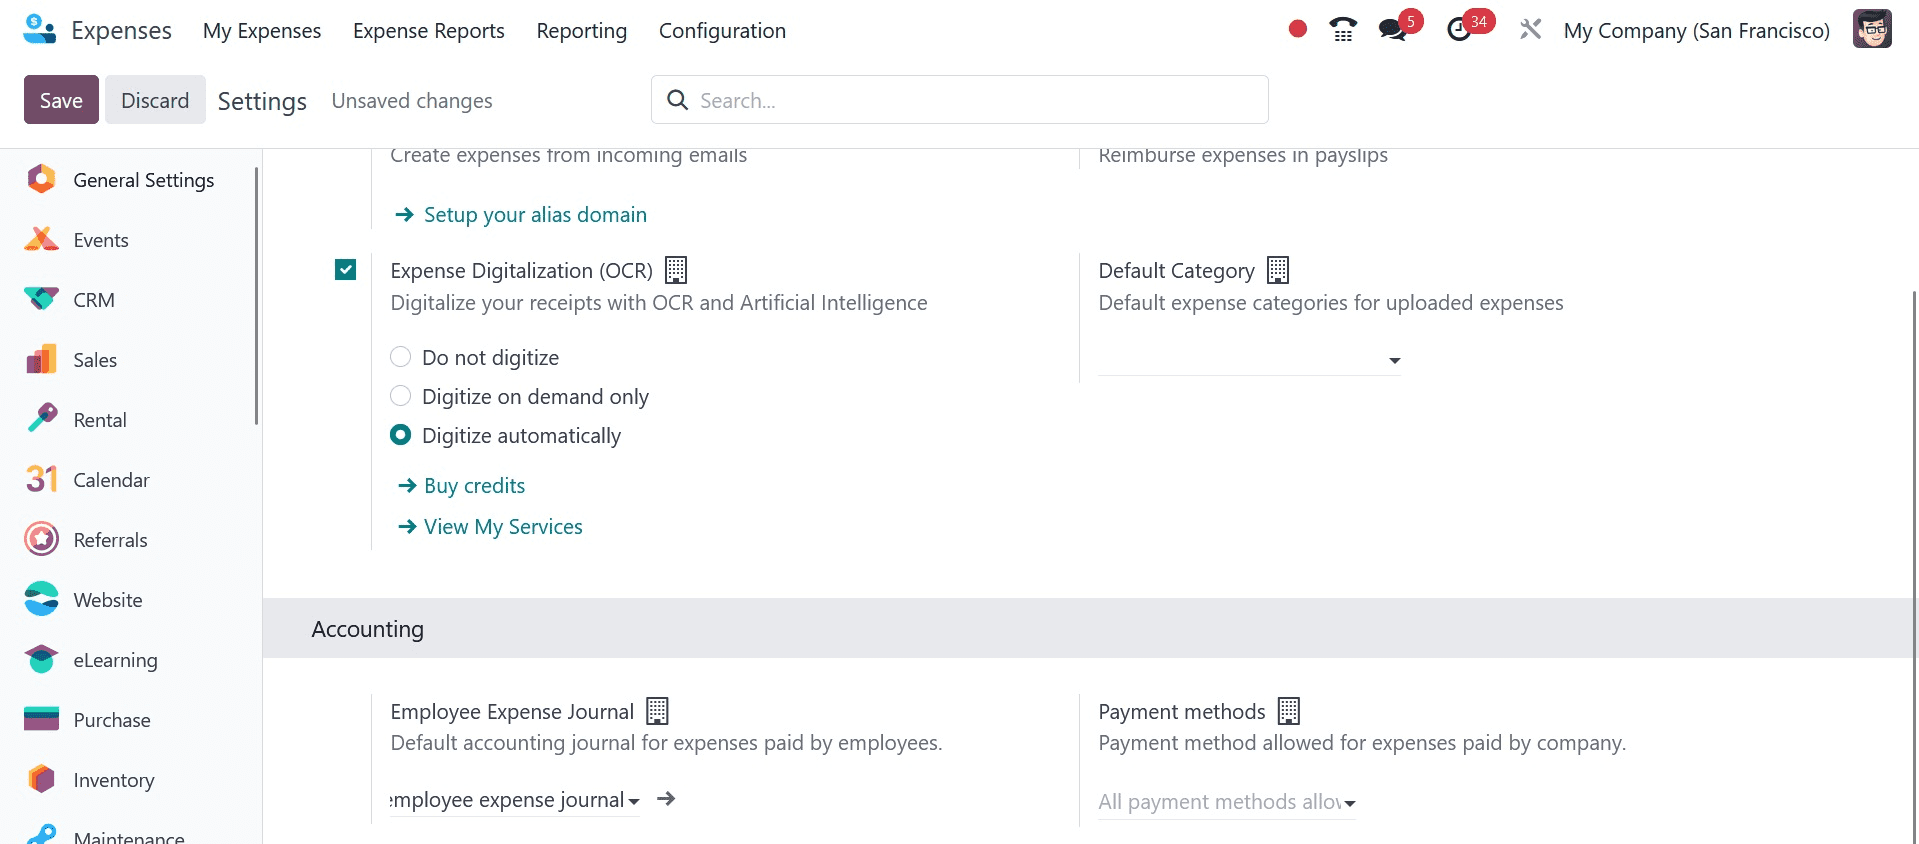Screen dimensions: 1919x844
Task: Open the VoIP phone icon
Action: (x=1343, y=30)
